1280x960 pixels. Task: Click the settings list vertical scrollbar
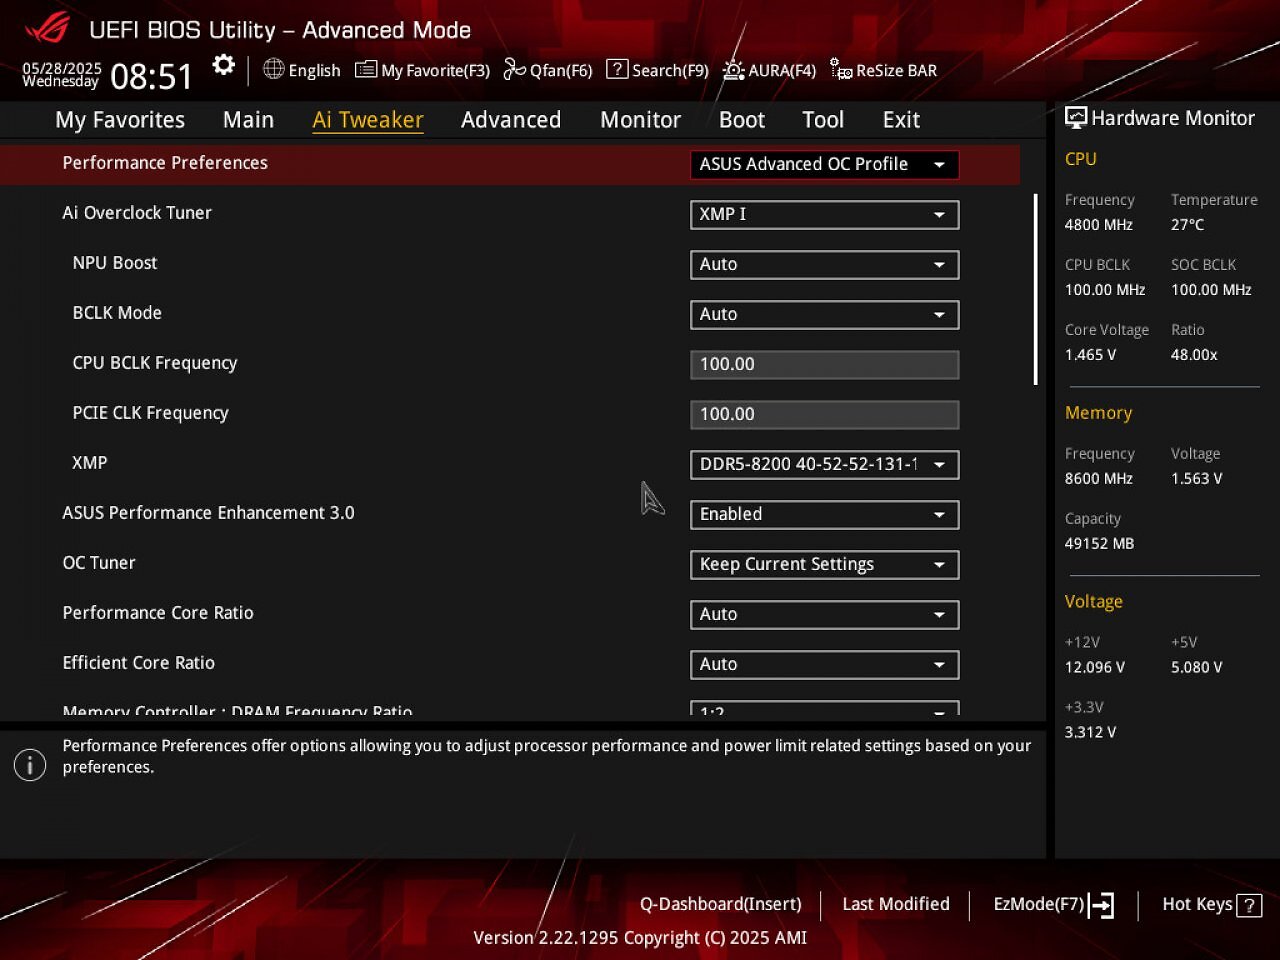tap(1035, 290)
